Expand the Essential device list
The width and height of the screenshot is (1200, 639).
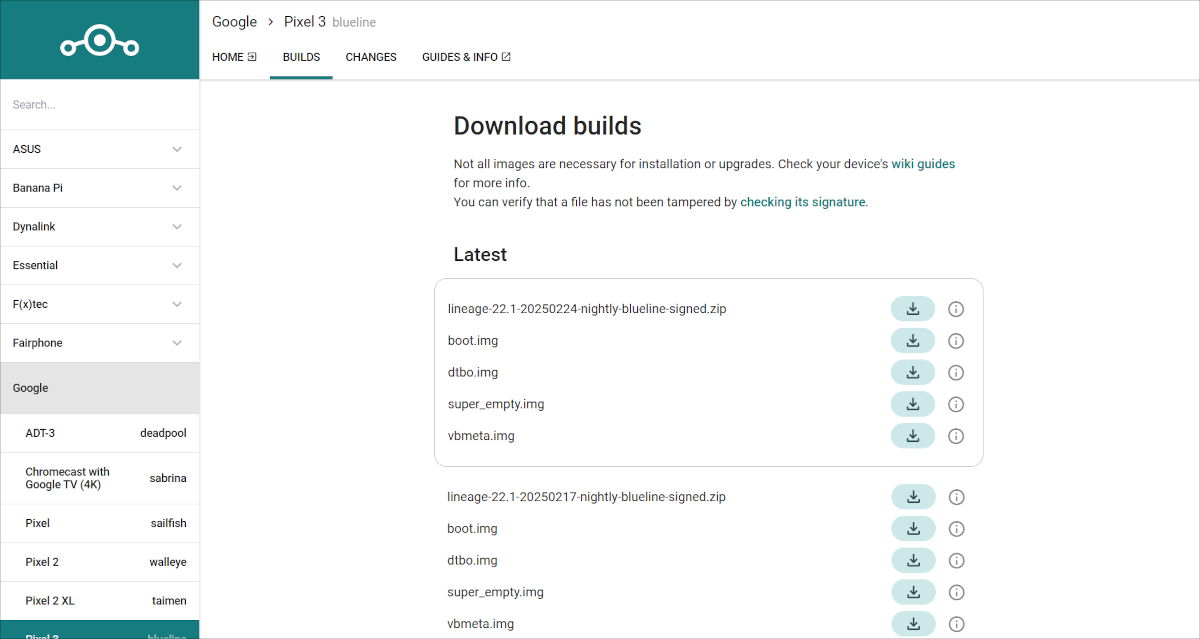(99, 265)
